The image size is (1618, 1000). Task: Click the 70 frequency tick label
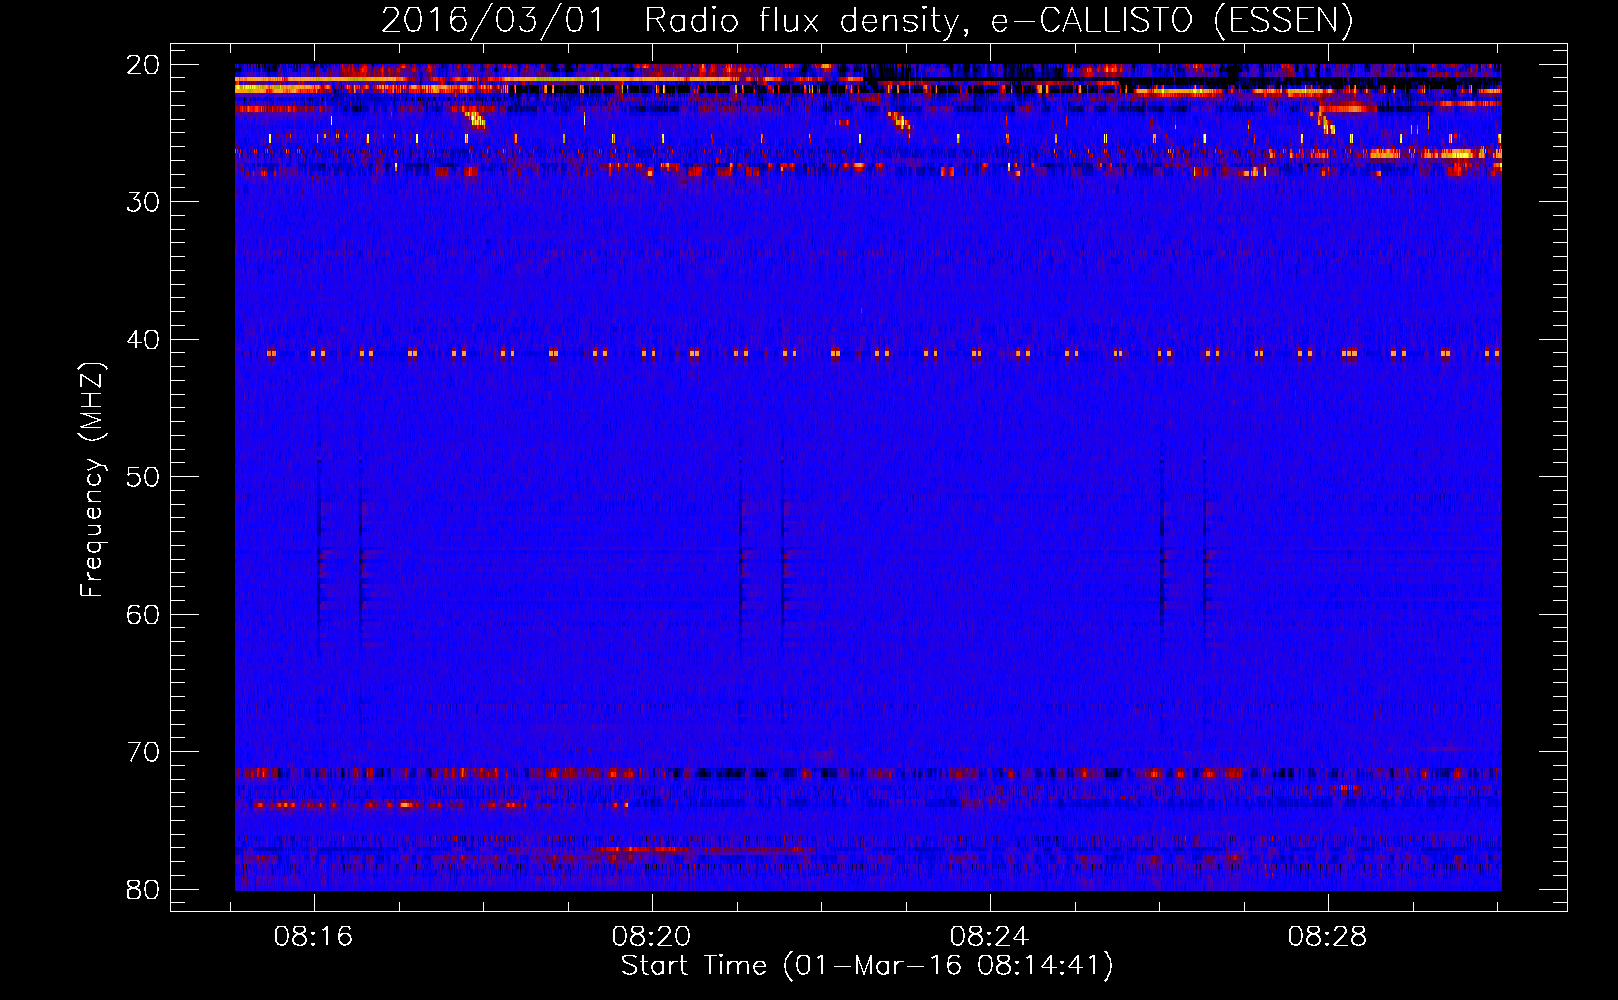coord(144,752)
